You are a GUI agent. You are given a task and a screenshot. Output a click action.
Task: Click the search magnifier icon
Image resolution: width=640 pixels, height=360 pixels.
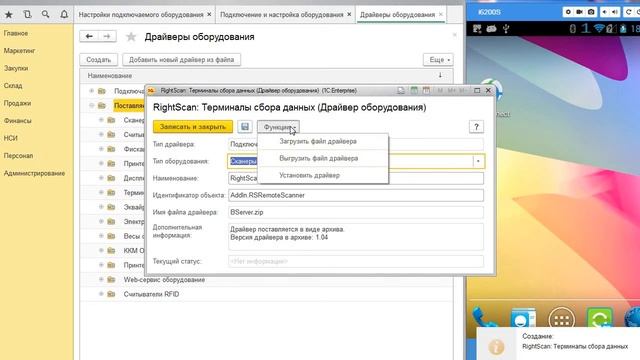[45, 15]
